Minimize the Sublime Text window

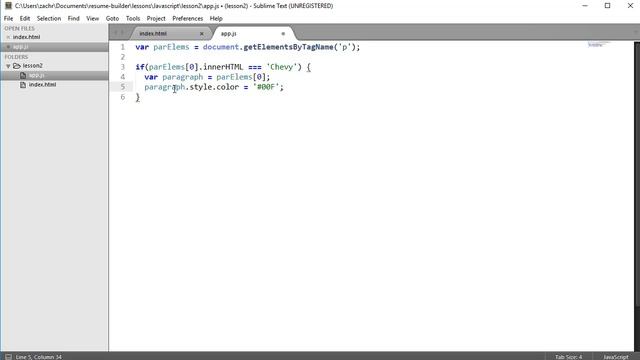tap(585, 6)
